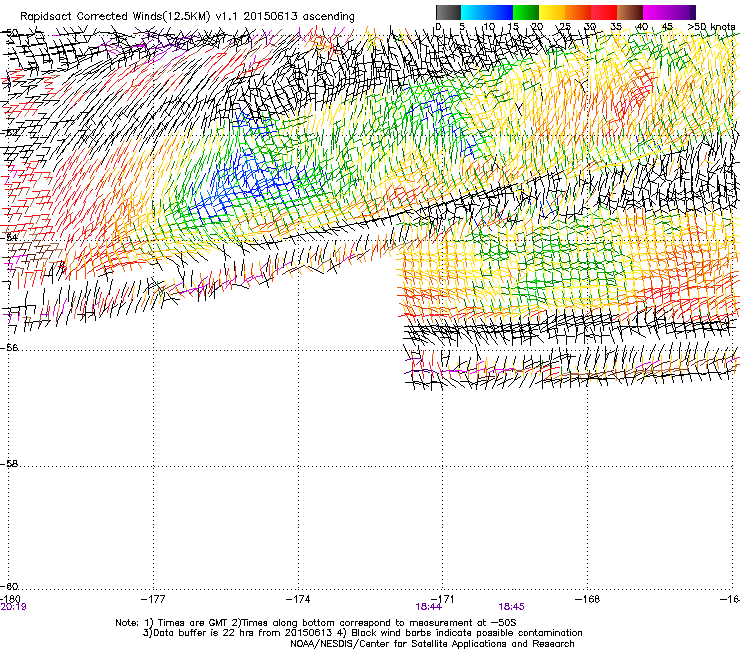Screen dimensions: 740x650
Task: Click the "-60" latitude axis label
Action: pyautogui.click(x=9, y=586)
